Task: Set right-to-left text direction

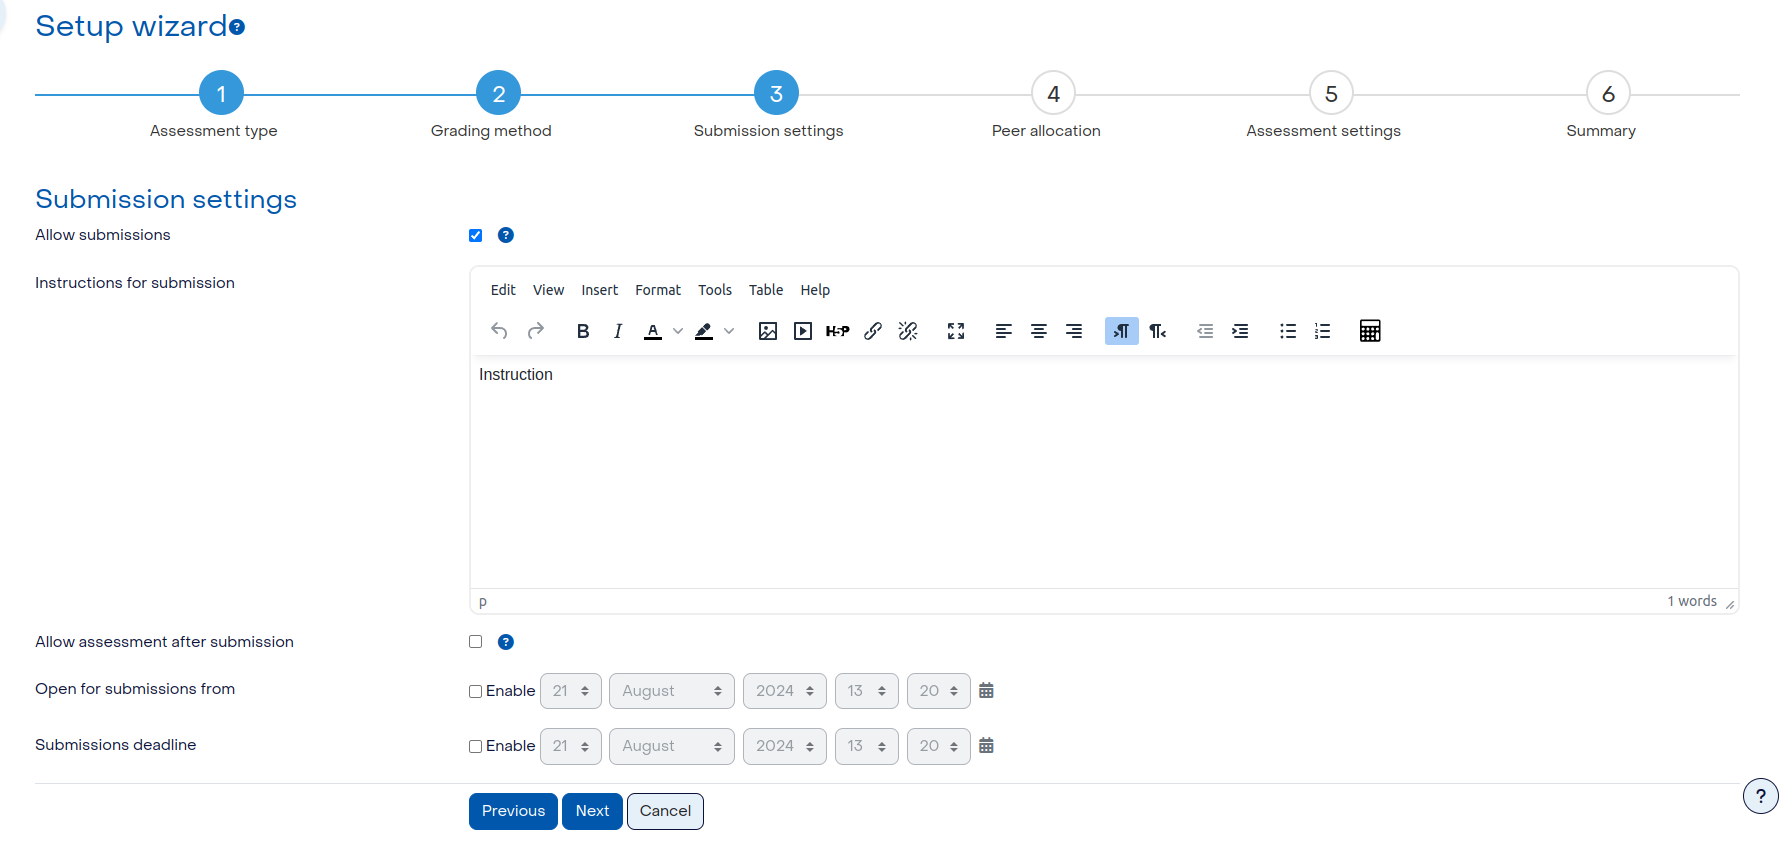Action: tap(1158, 331)
